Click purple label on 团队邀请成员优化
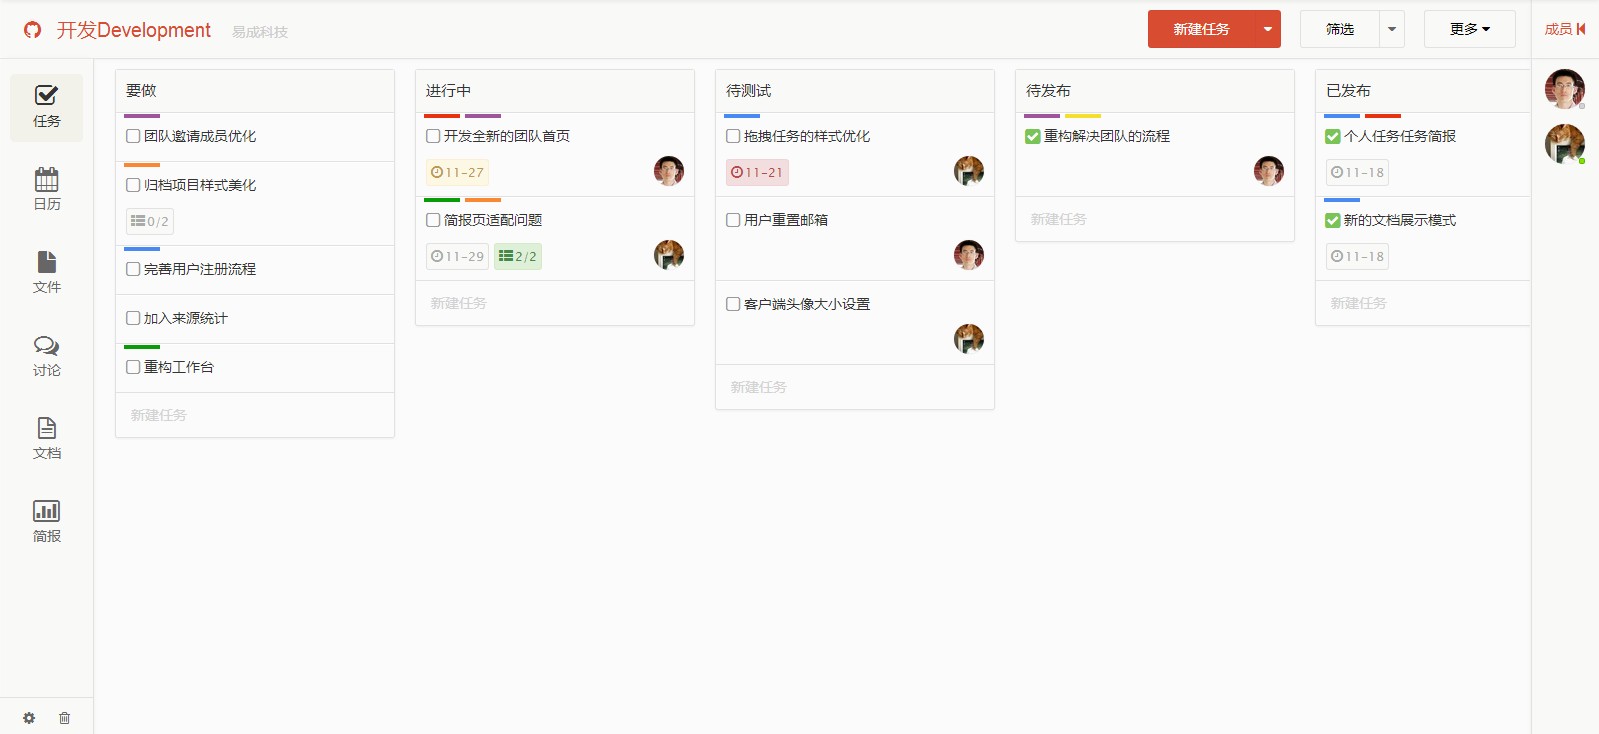Screen dimensions: 1599x734 142,116
